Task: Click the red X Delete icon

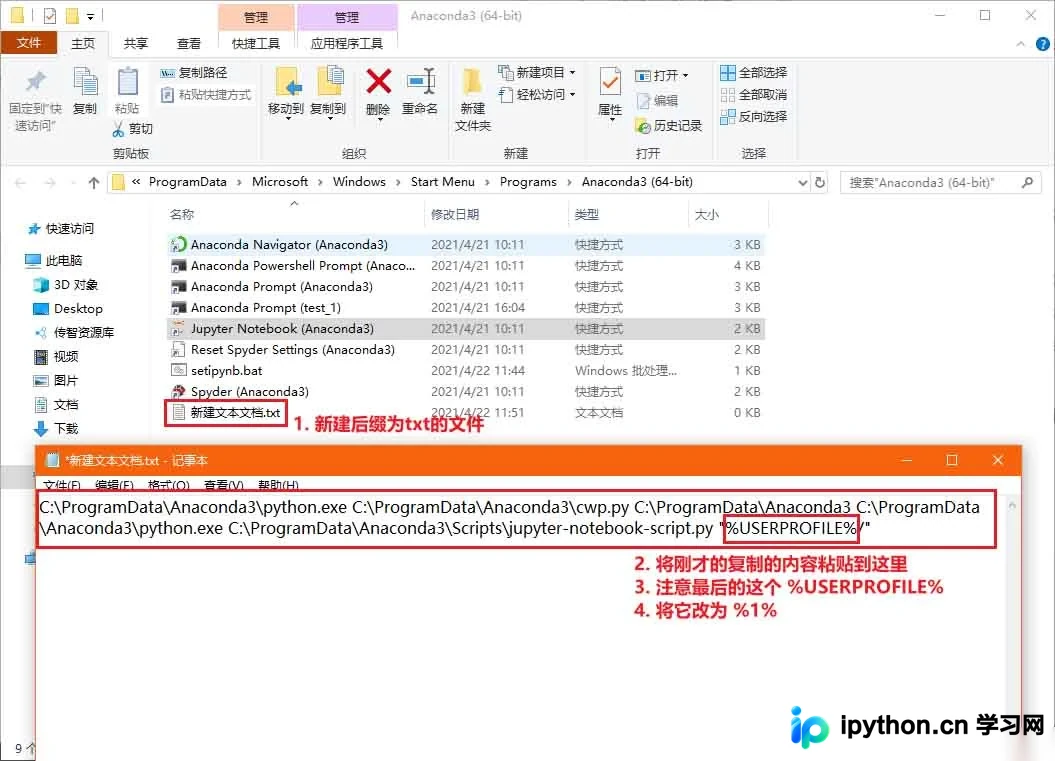Action: pyautogui.click(x=379, y=82)
